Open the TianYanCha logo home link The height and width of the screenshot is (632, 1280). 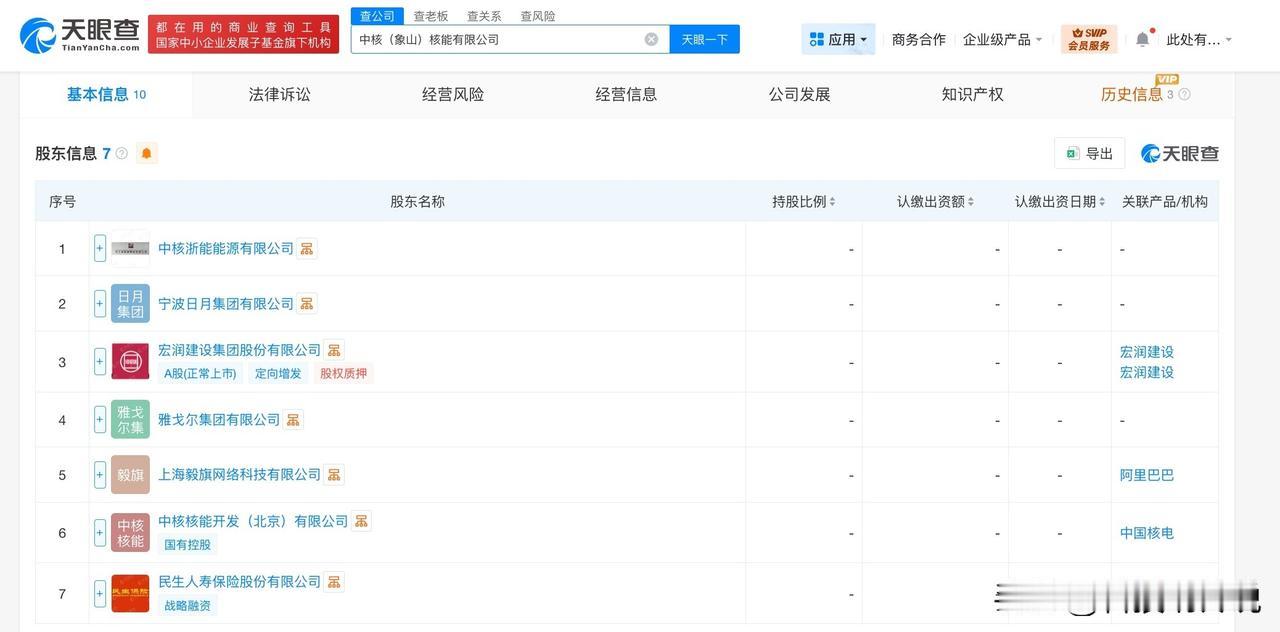pyautogui.click(x=80, y=35)
